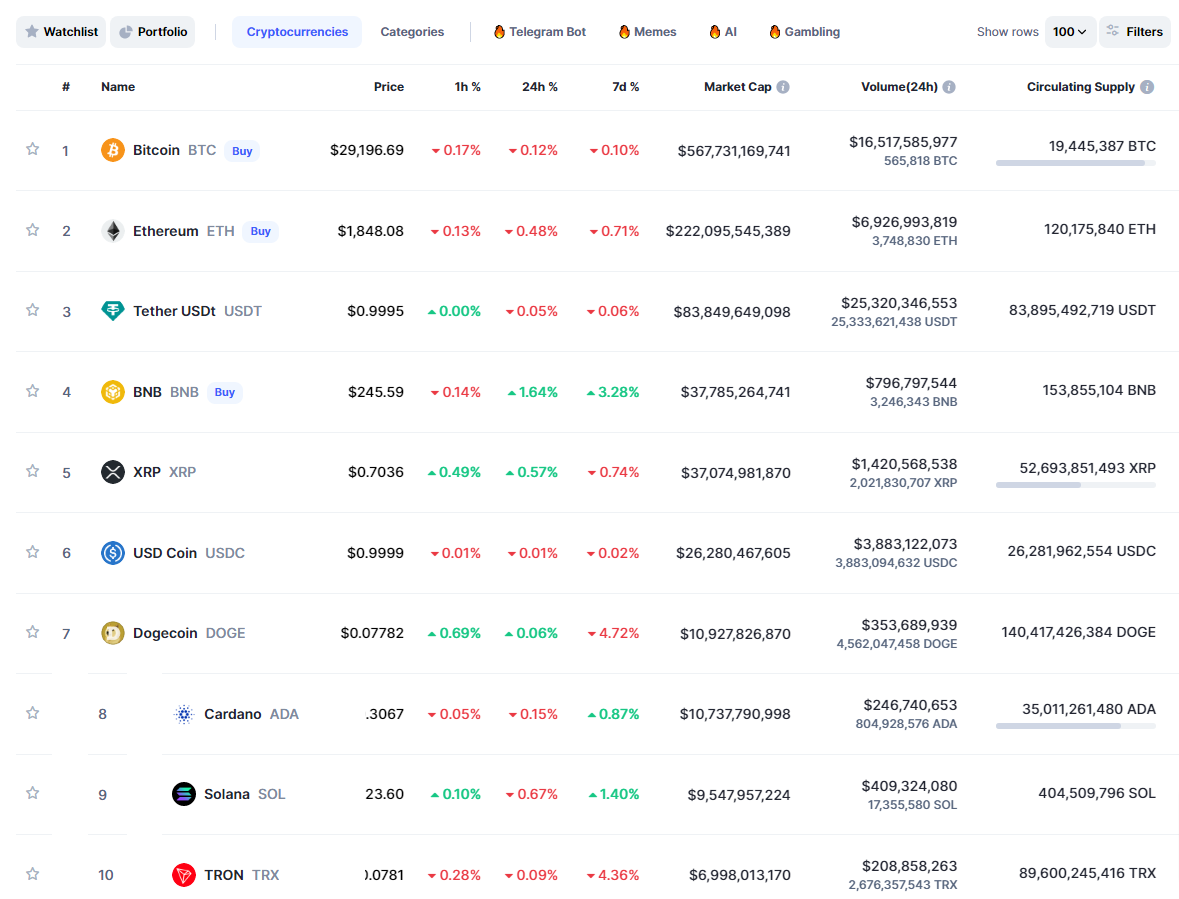Open the Telegram Bot tab
Image resolution: width=1179 pixels, height=899 pixels.
539,32
